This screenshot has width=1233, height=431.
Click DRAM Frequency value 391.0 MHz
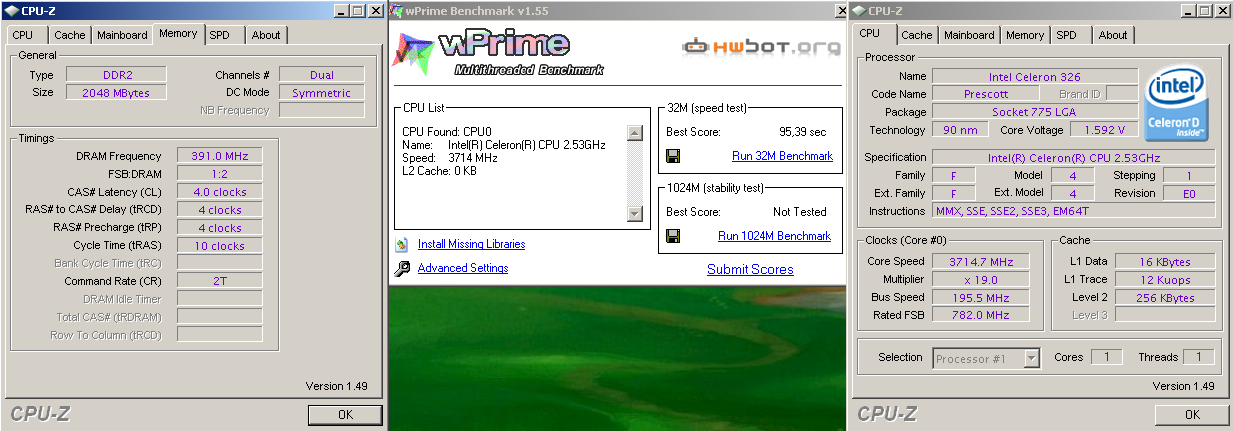click(x=219, y=156)
